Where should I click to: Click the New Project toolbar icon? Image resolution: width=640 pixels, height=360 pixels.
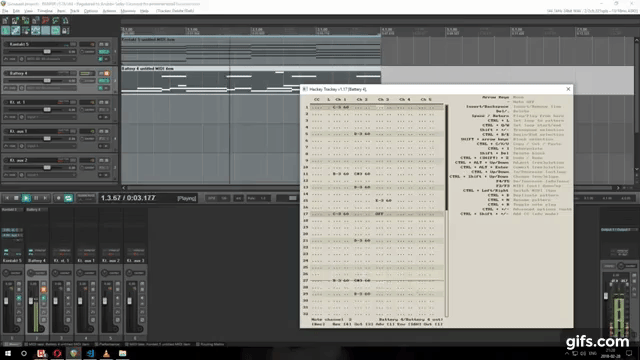5,20
